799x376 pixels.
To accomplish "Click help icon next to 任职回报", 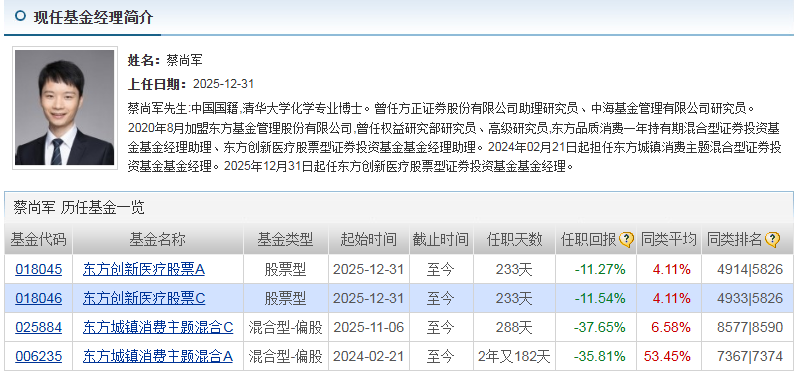I will (x=626, y=239).
